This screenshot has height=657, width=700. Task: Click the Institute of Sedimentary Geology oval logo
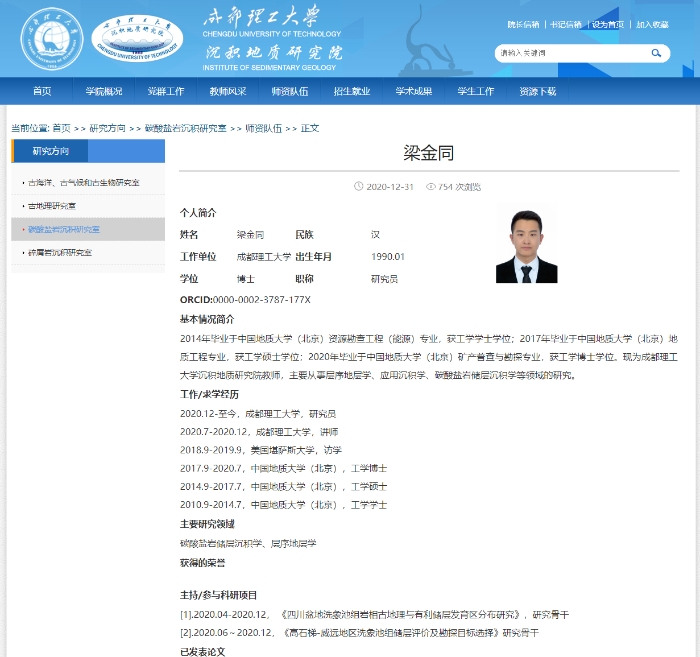click(x=137, y=39)
